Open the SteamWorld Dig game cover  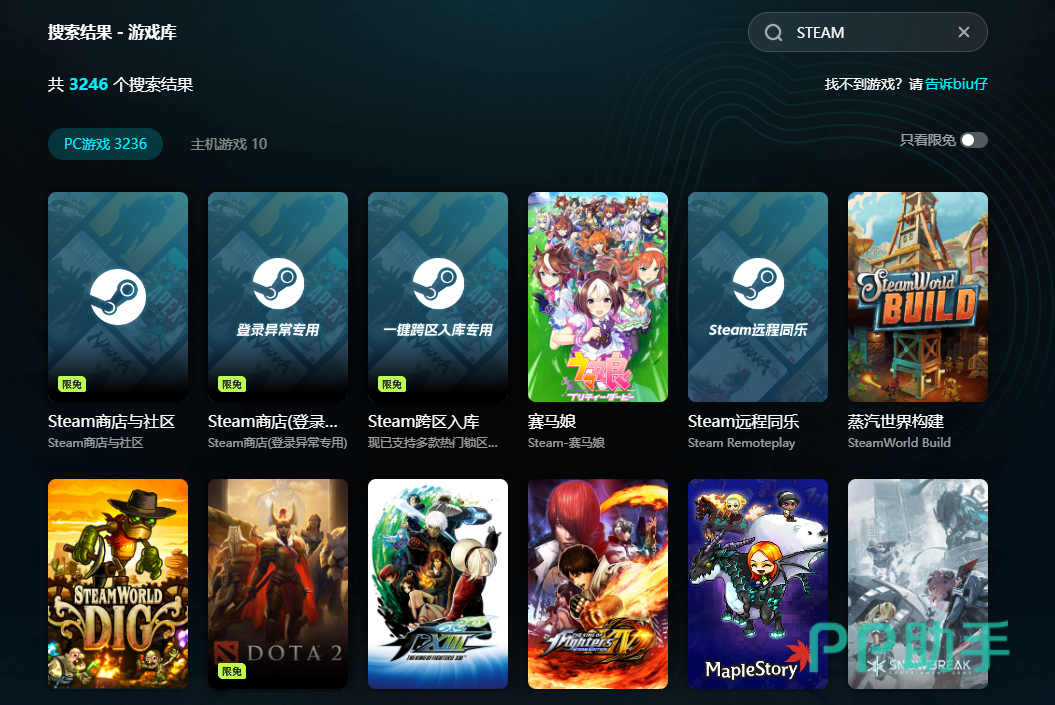point(117,584)
